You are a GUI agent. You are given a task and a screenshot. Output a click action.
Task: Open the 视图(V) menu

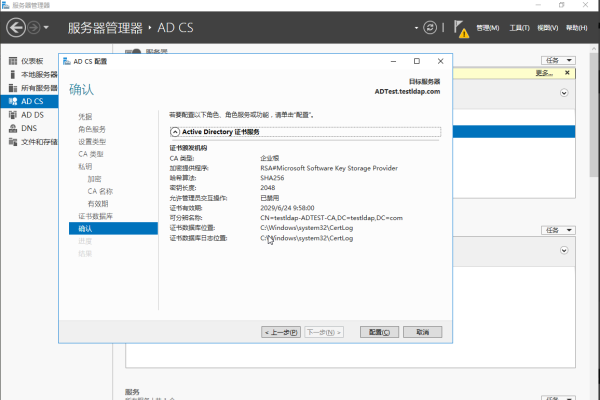coord(549,29)
